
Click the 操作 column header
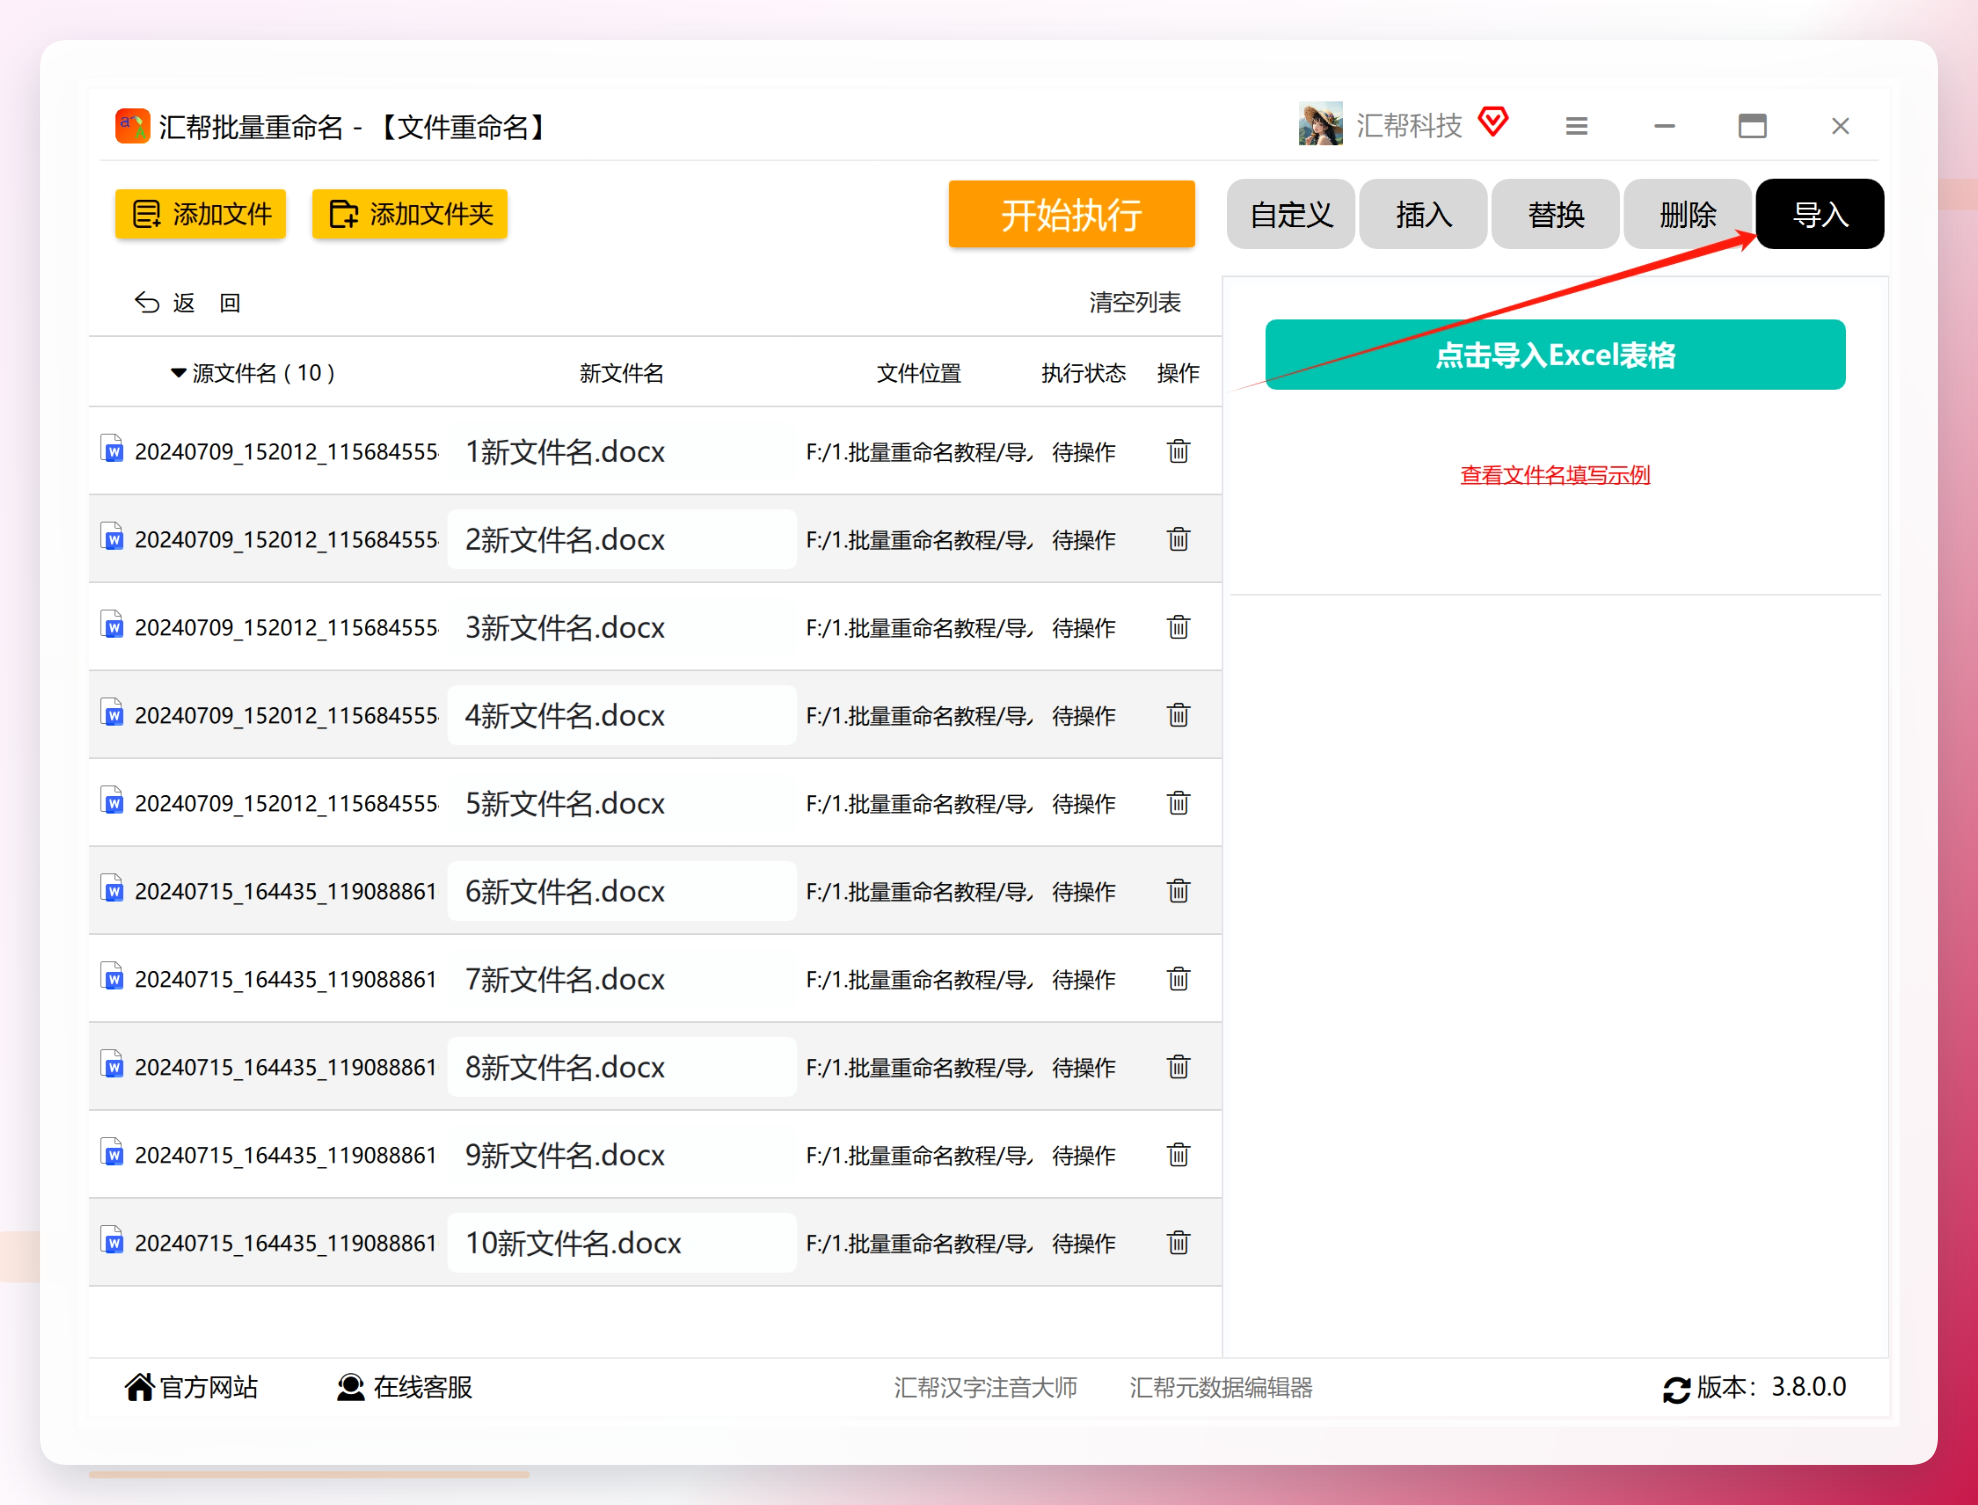pyautogui.click(x=1178, y=373)
